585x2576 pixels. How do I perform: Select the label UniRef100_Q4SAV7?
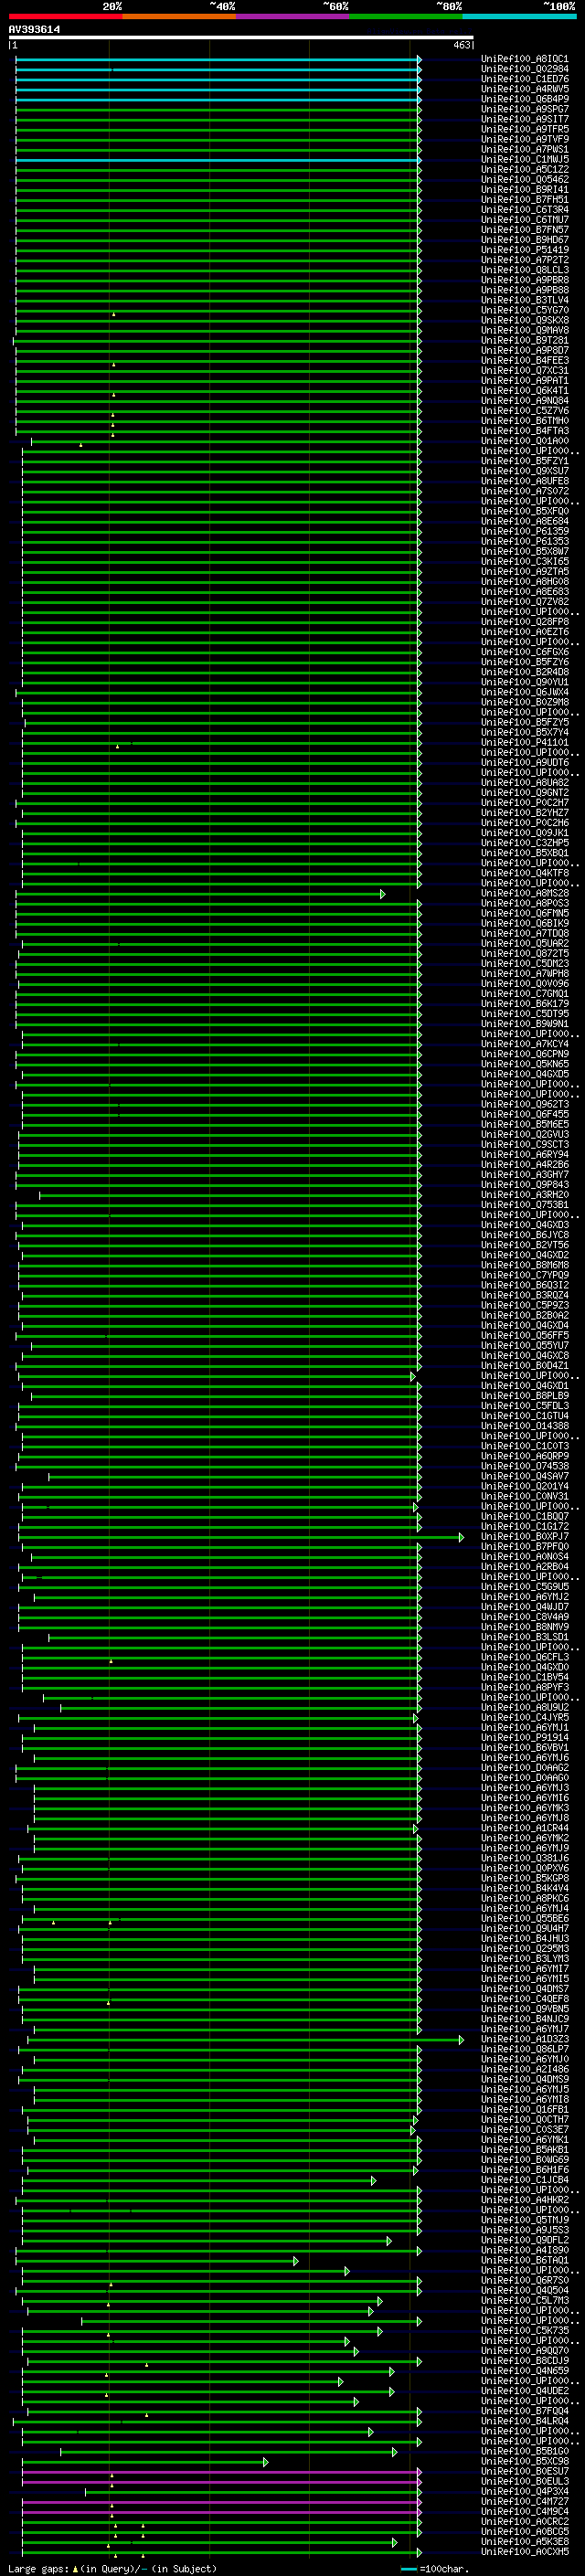(x=524, y=1477)
